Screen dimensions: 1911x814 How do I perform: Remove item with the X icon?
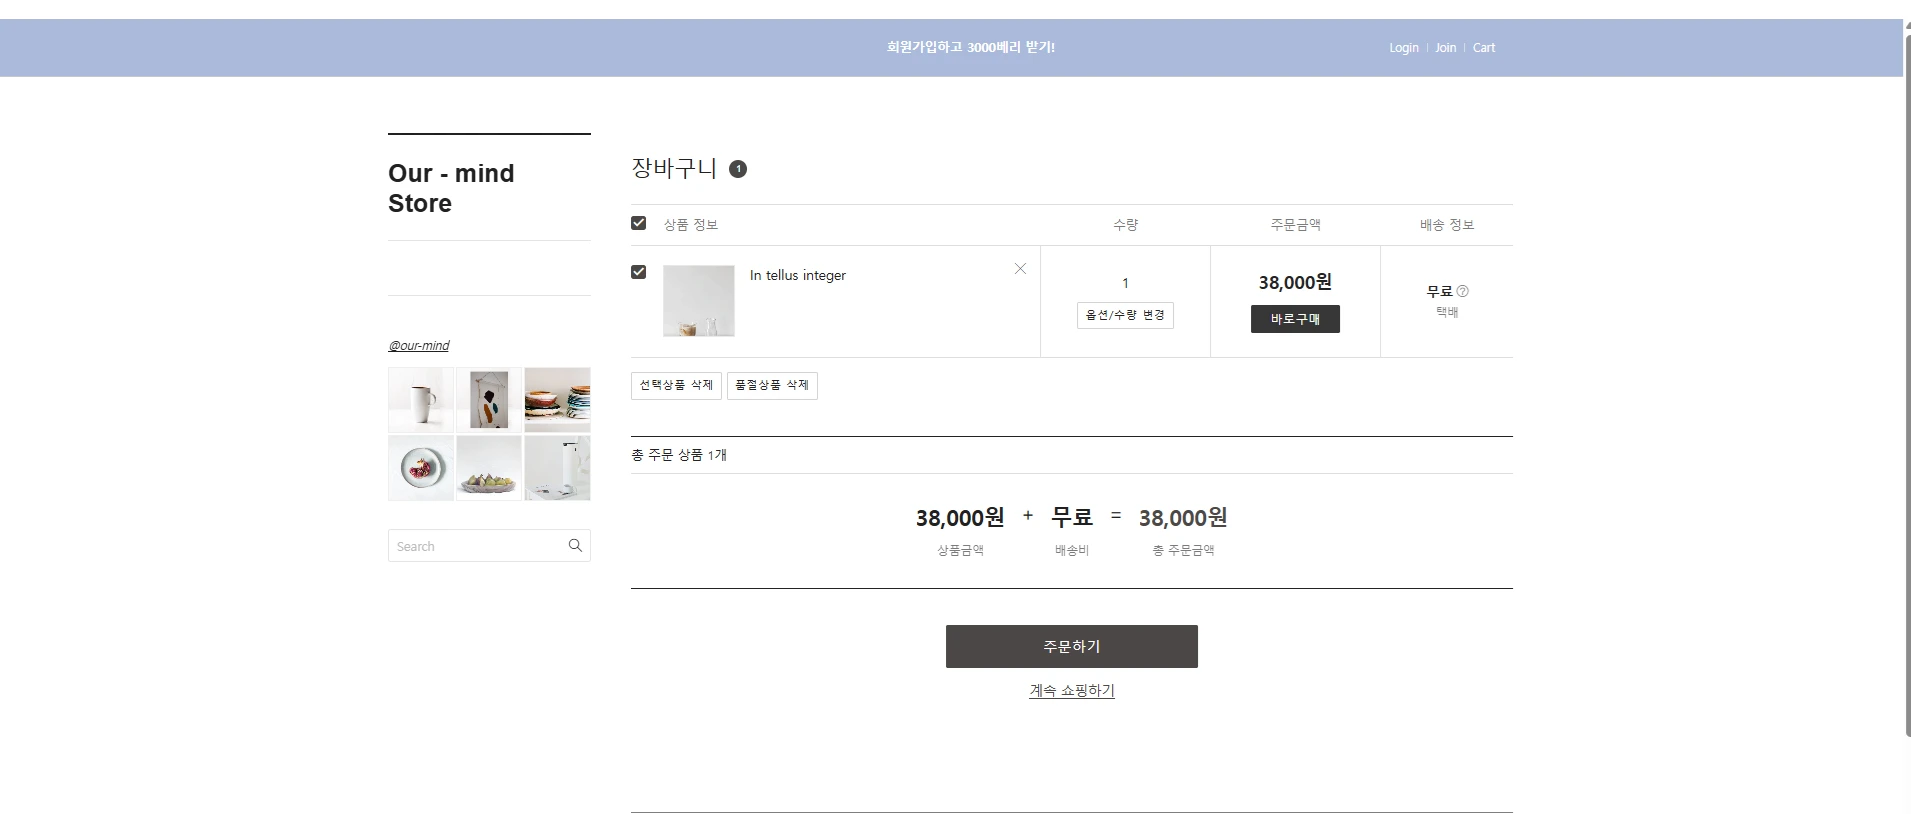[x=1020, y=269]
